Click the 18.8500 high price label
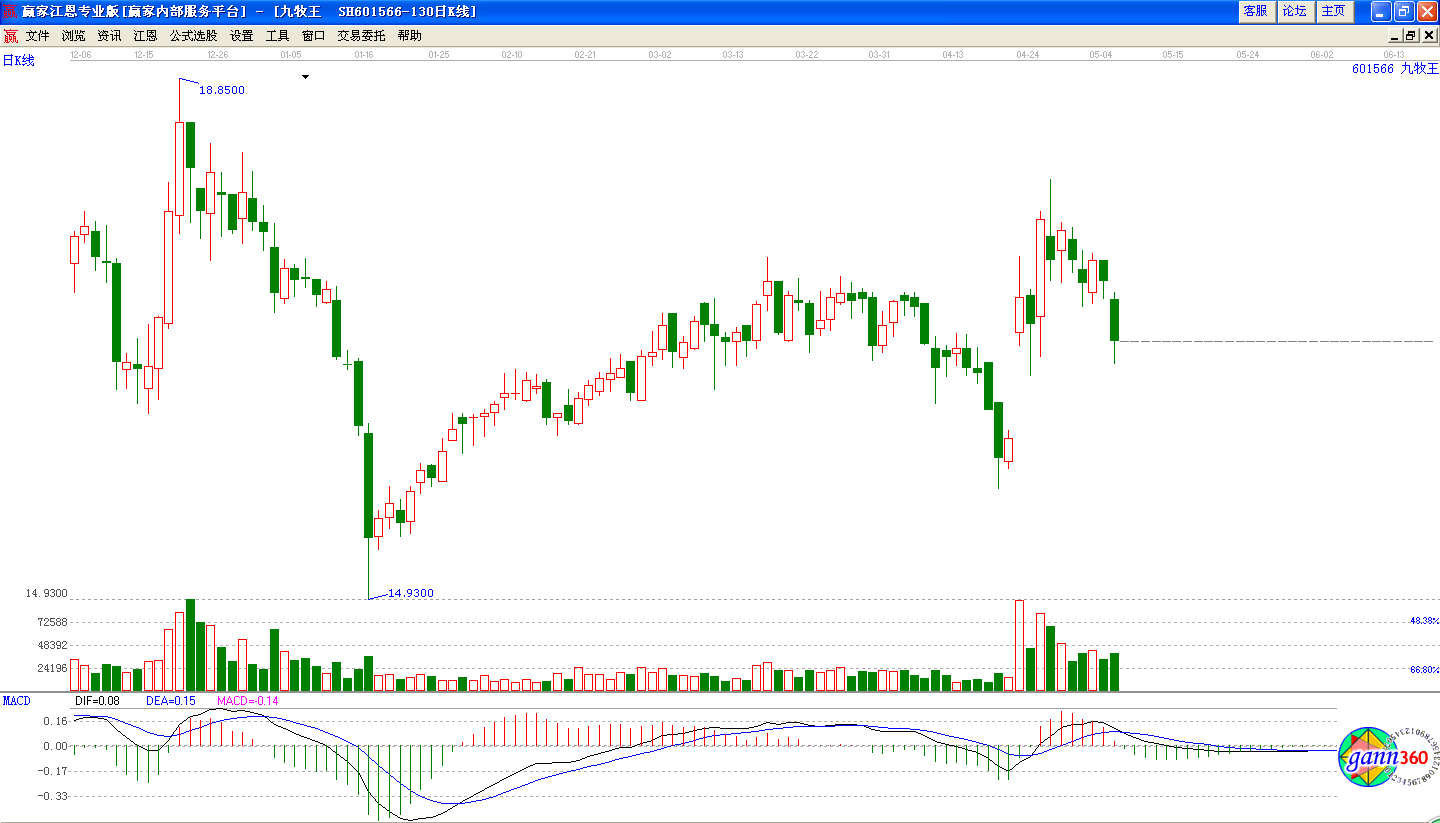 (x=222, y=90)
